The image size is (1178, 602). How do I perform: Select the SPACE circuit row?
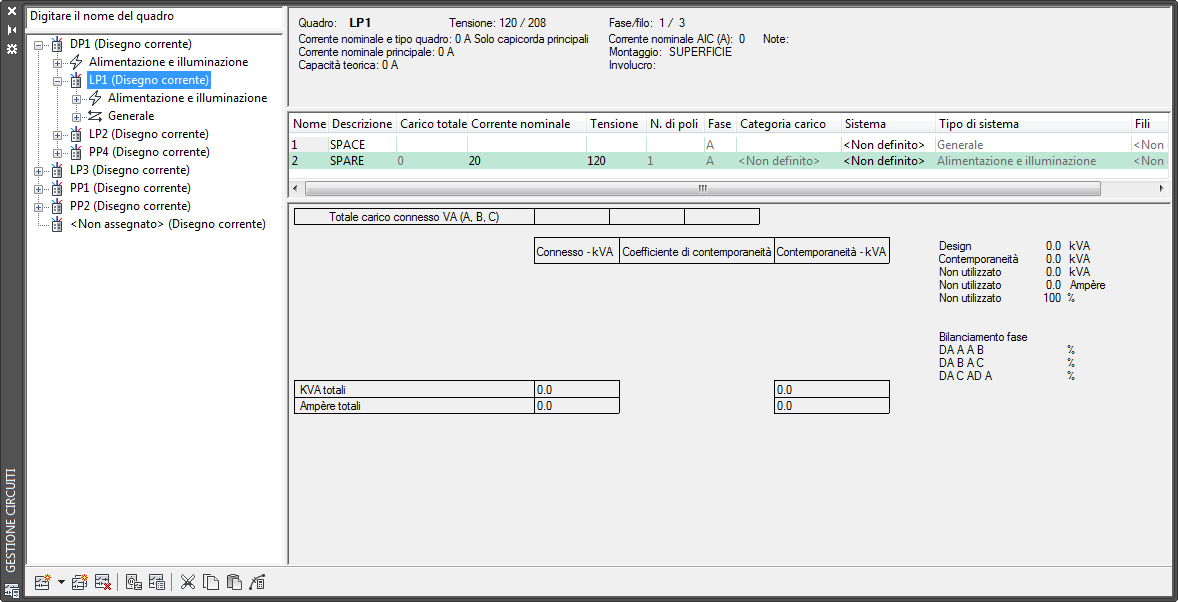729,144
